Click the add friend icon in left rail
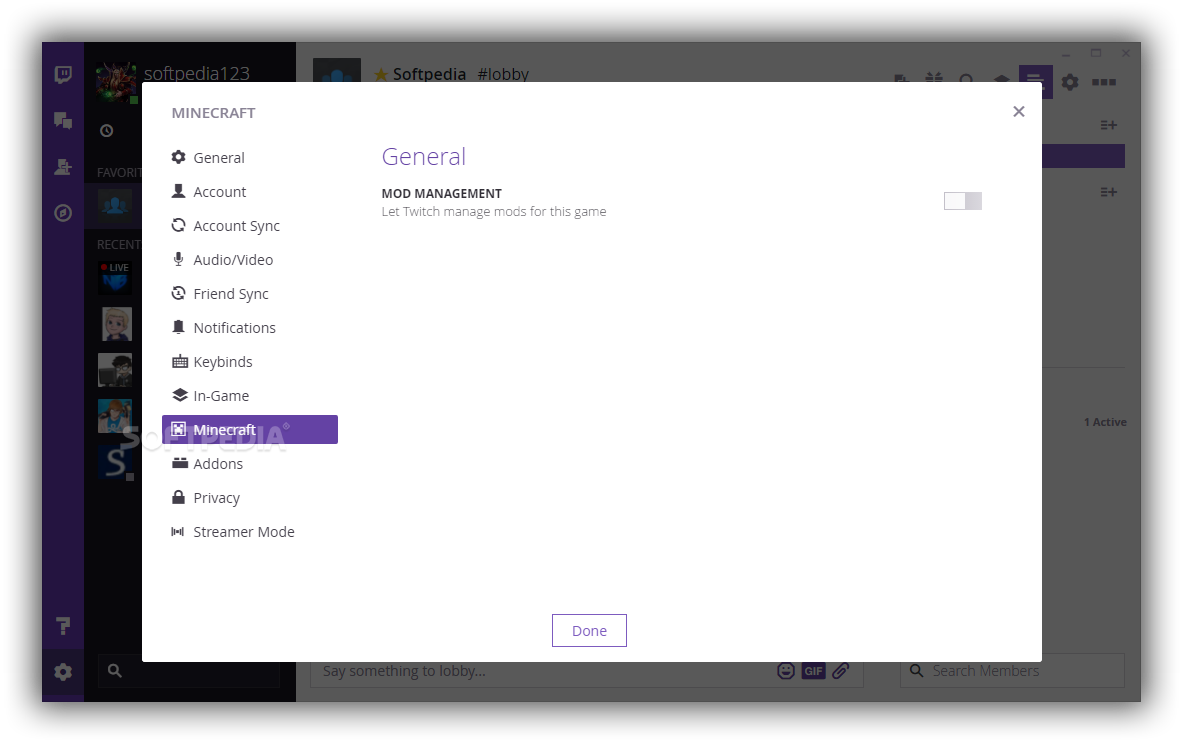This screenshot has width=1183, height=744. click(63, 167)
